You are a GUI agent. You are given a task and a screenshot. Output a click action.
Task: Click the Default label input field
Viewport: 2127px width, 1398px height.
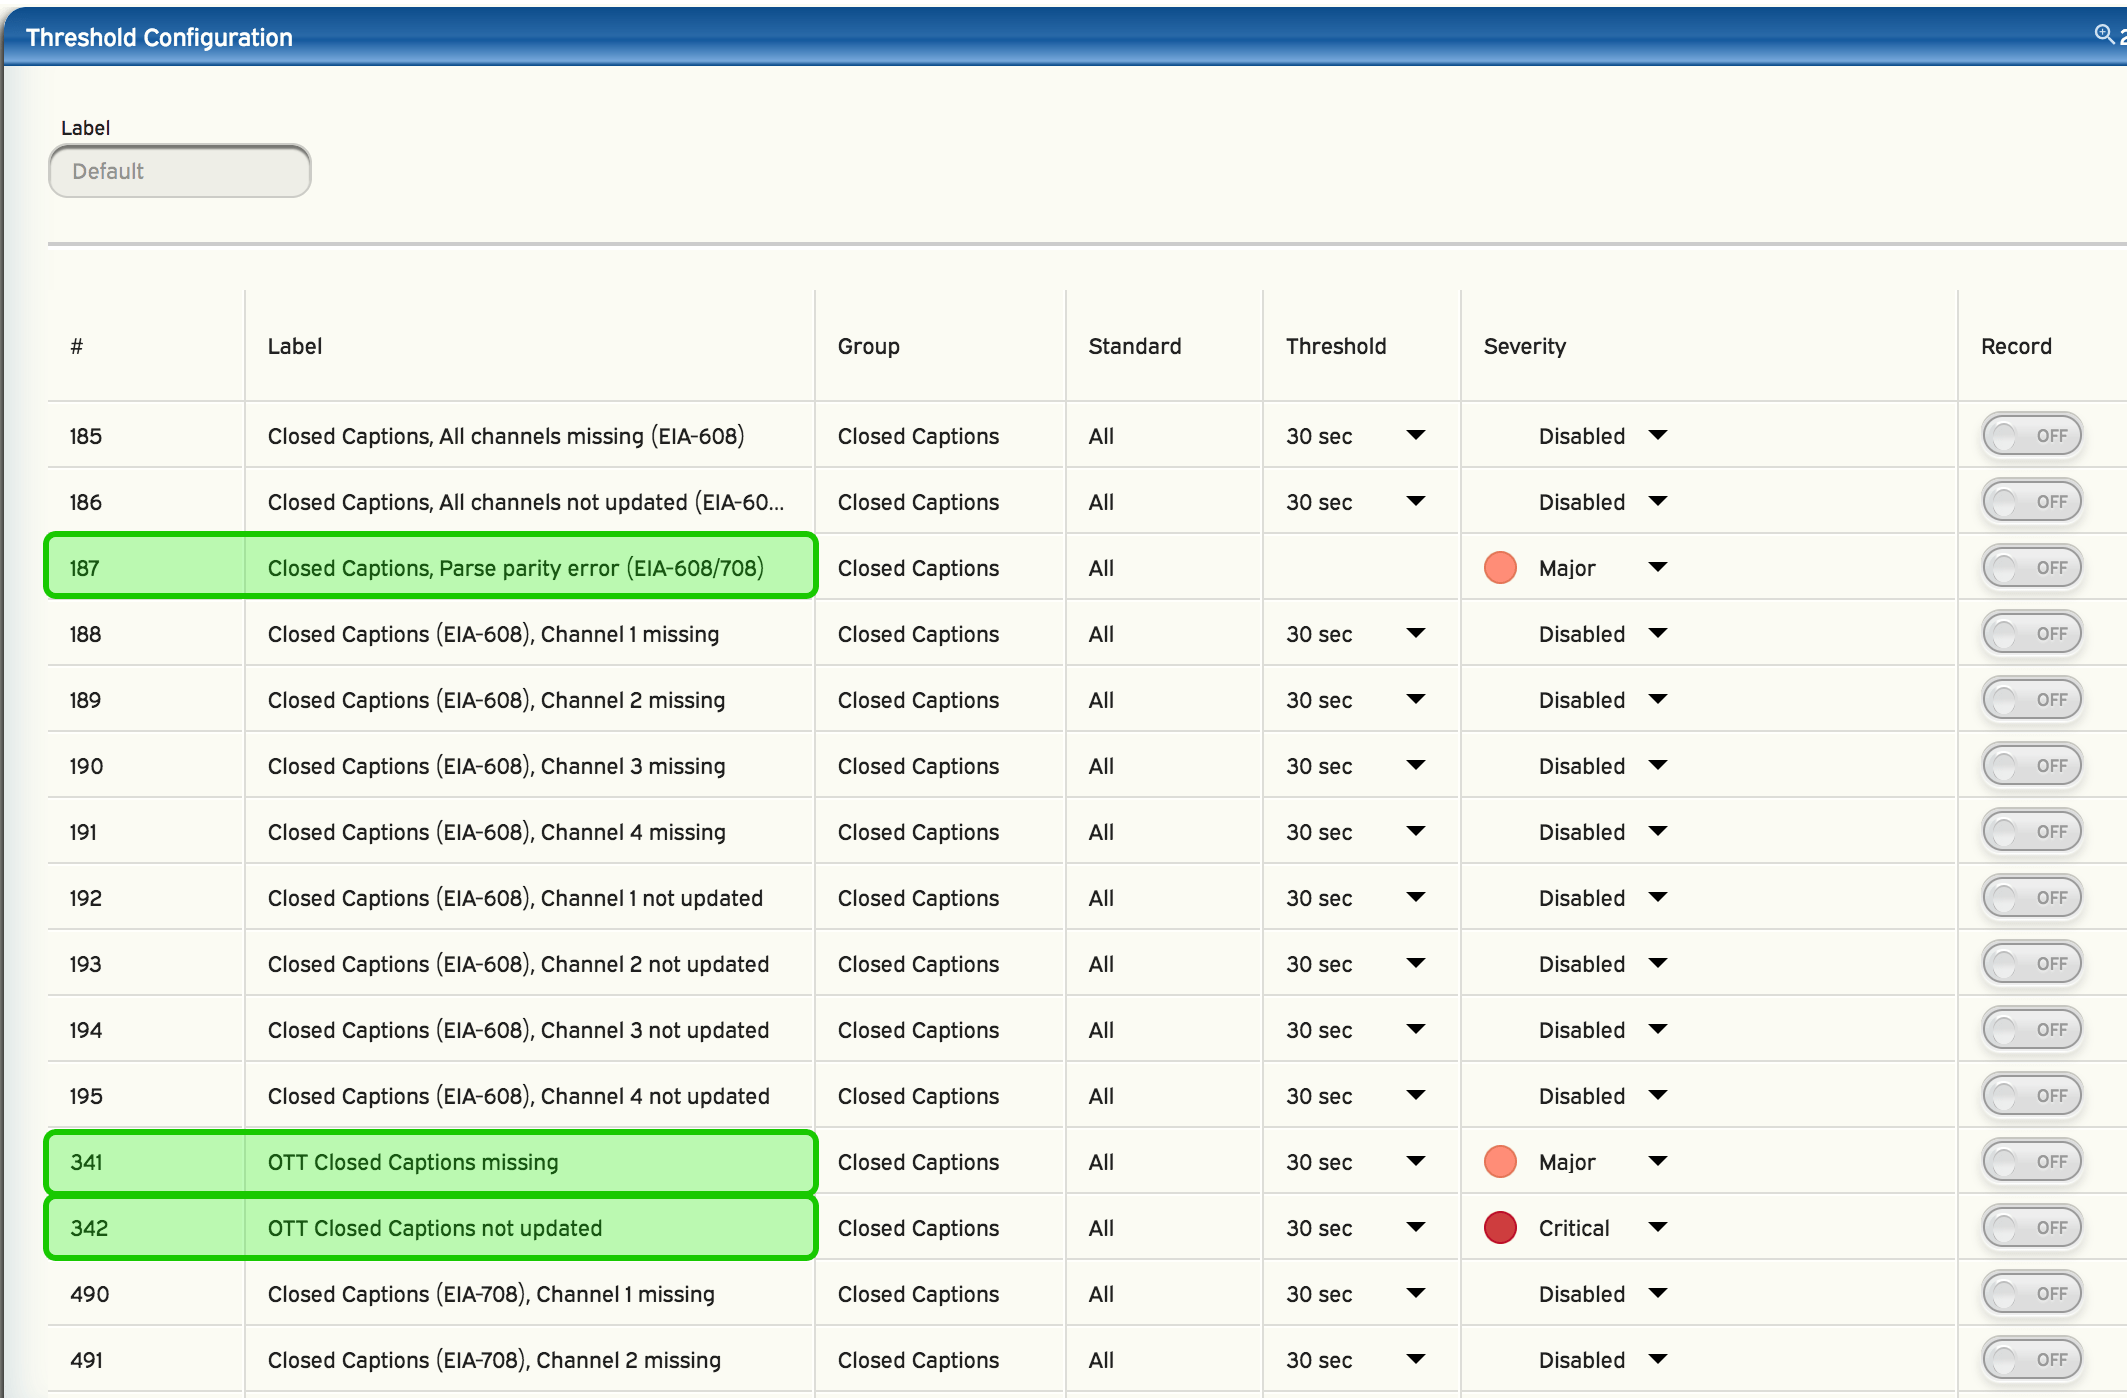[x=180, y=171]
